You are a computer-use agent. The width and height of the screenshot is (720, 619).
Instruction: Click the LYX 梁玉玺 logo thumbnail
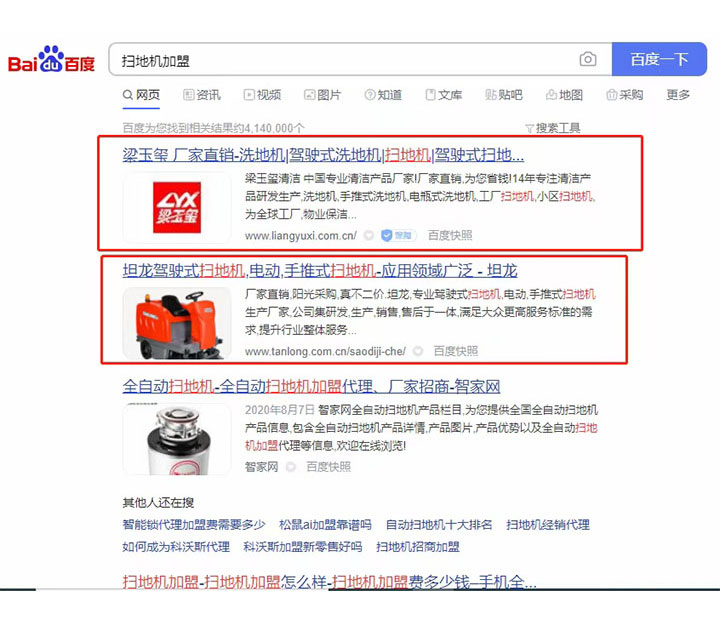[177, 208]
